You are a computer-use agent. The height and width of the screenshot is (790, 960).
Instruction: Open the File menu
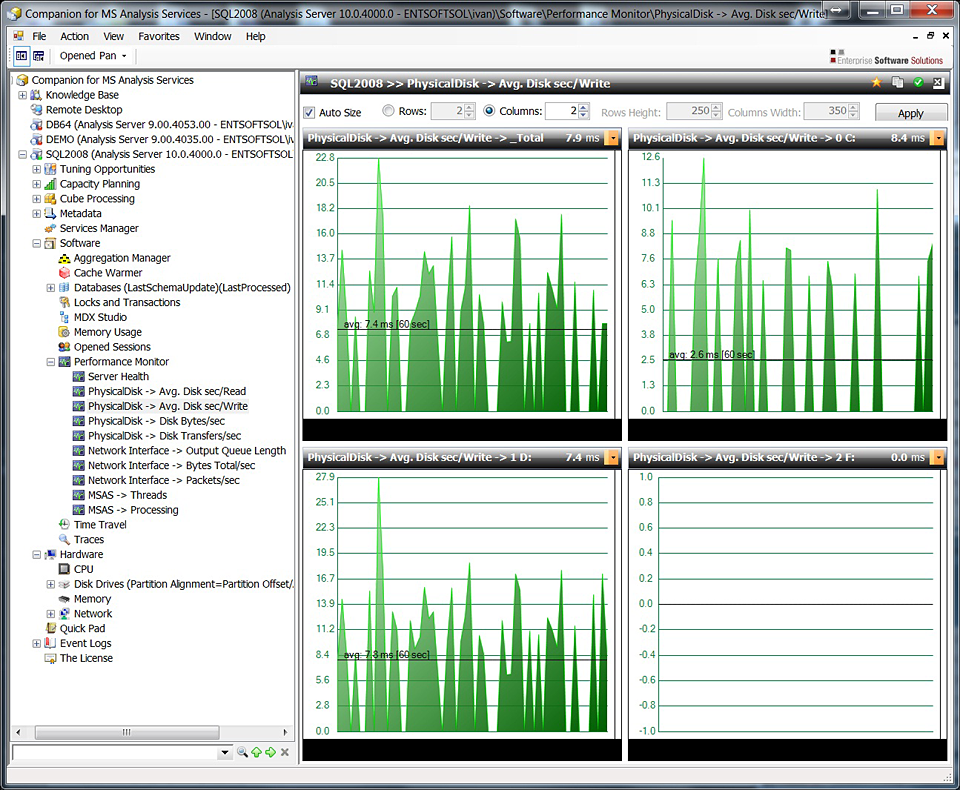point(39,36)
